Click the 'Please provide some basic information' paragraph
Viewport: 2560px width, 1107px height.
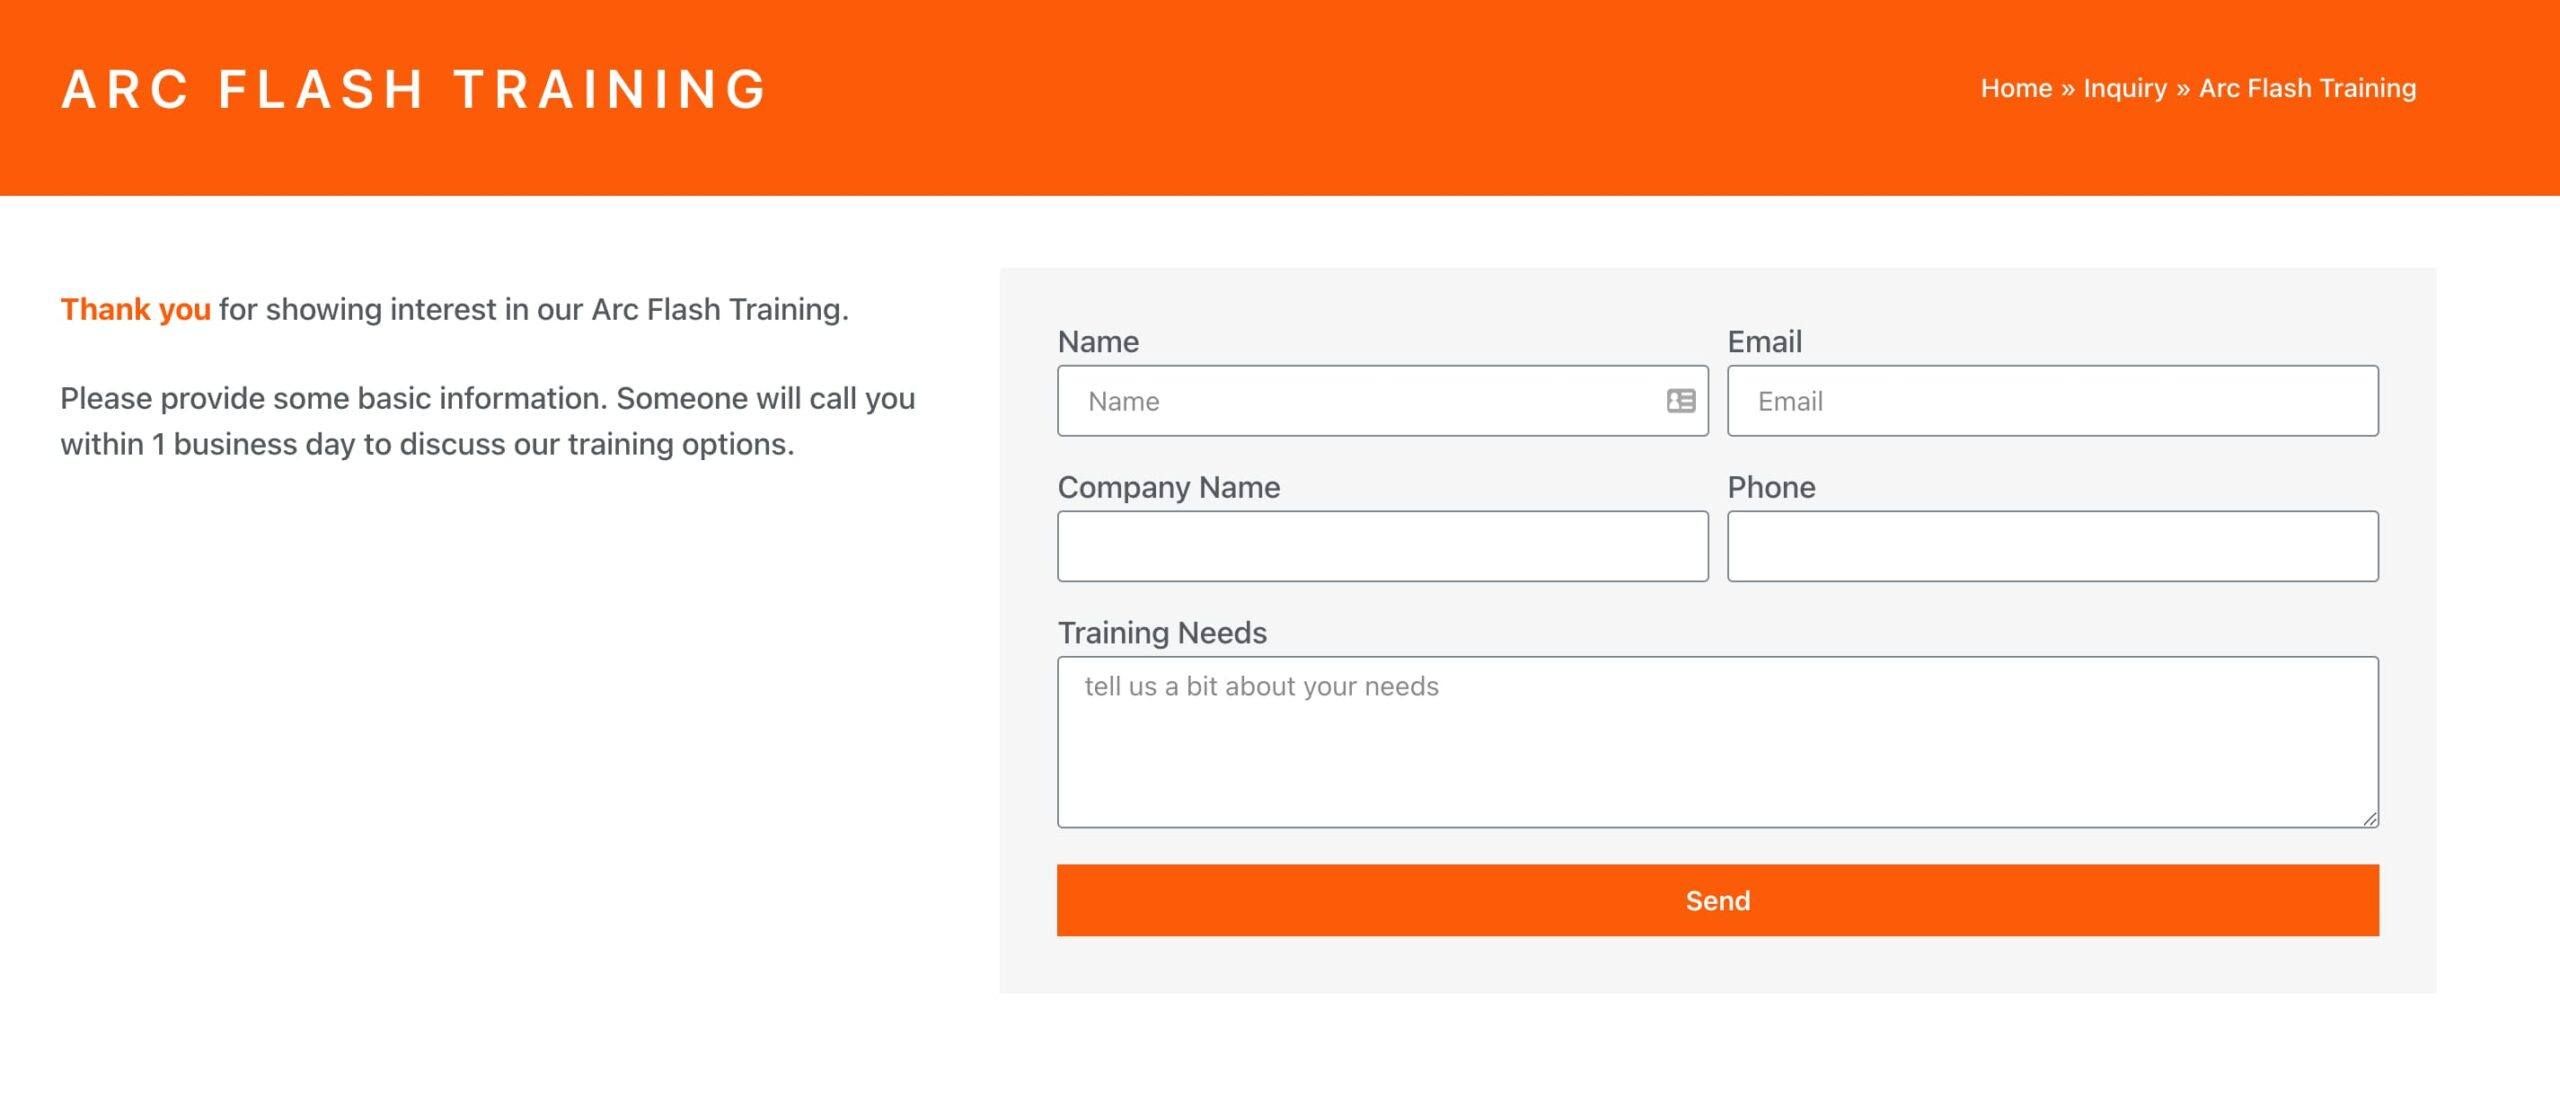pyautogui.click(x=487, y=421)
